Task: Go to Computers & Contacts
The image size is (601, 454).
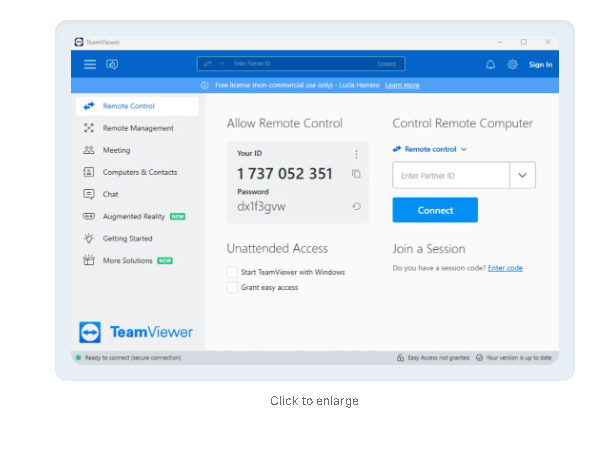Action: [x=137, y=172]
